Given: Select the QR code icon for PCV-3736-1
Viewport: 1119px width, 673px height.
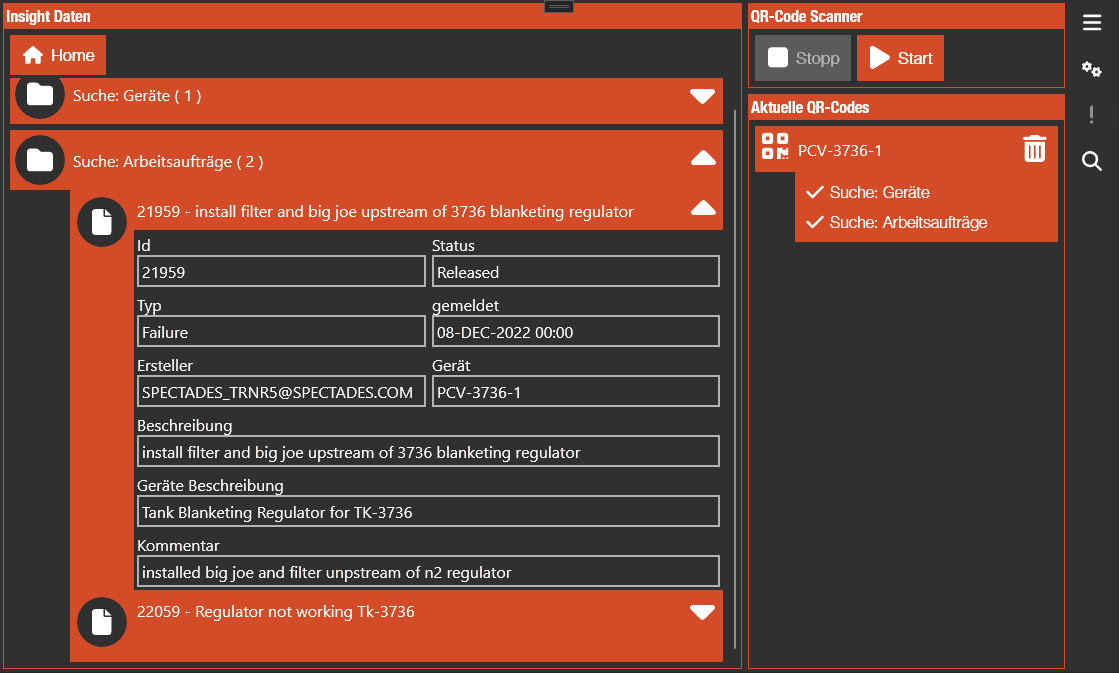Looking at the screenshot, I should click(774, 146).
